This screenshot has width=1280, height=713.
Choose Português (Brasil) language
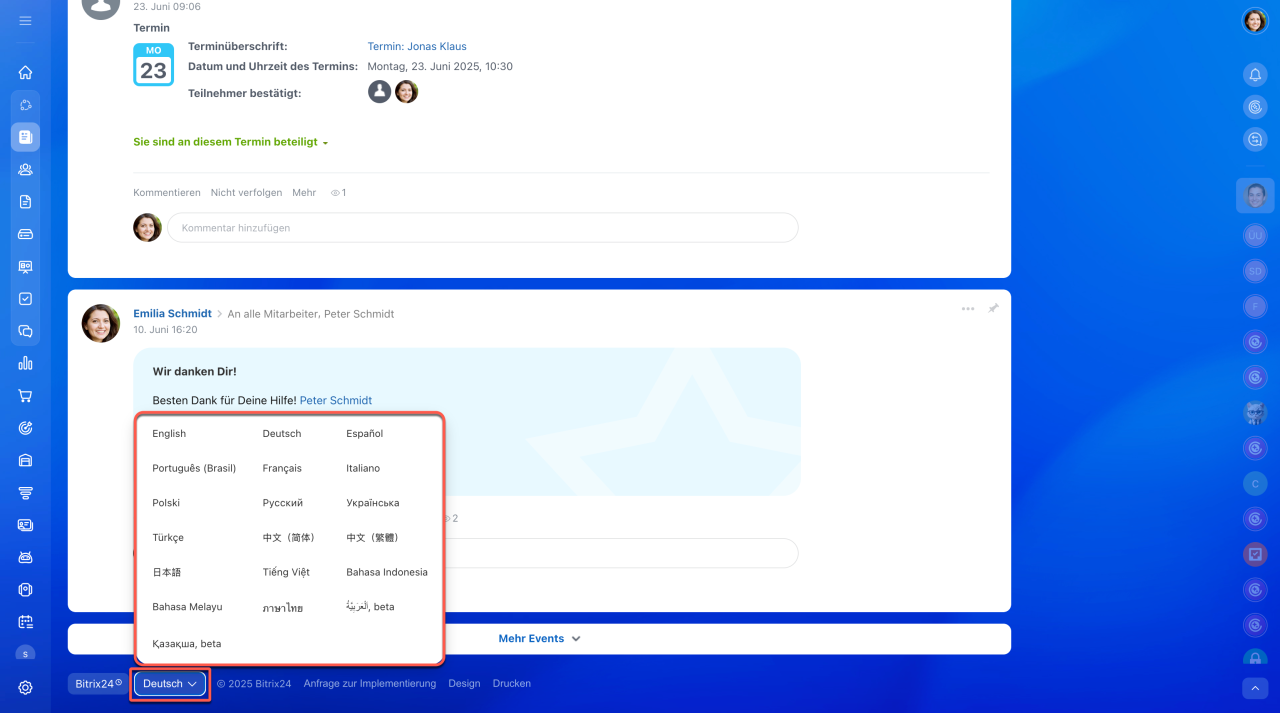click(194, 468)
